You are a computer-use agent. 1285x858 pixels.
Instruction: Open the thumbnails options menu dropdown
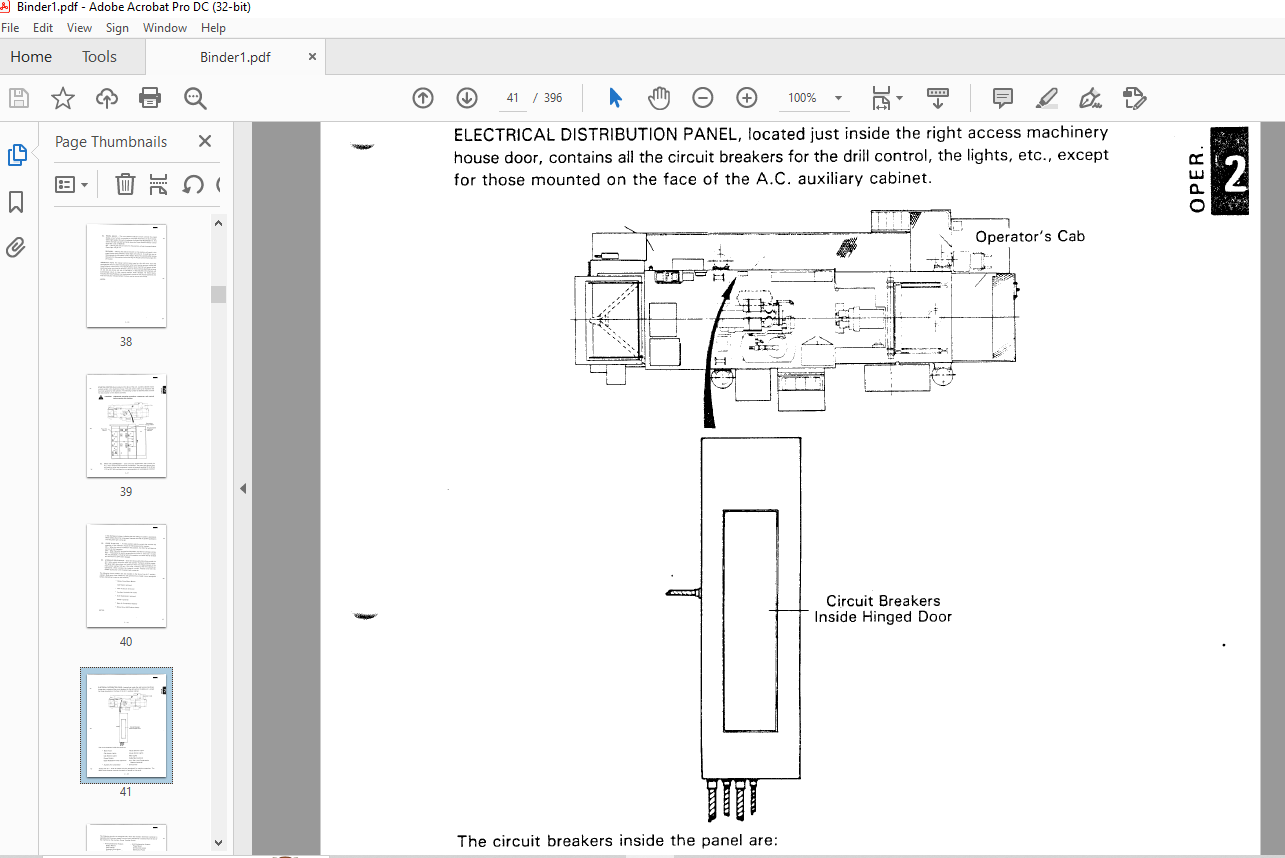point(72,184)
